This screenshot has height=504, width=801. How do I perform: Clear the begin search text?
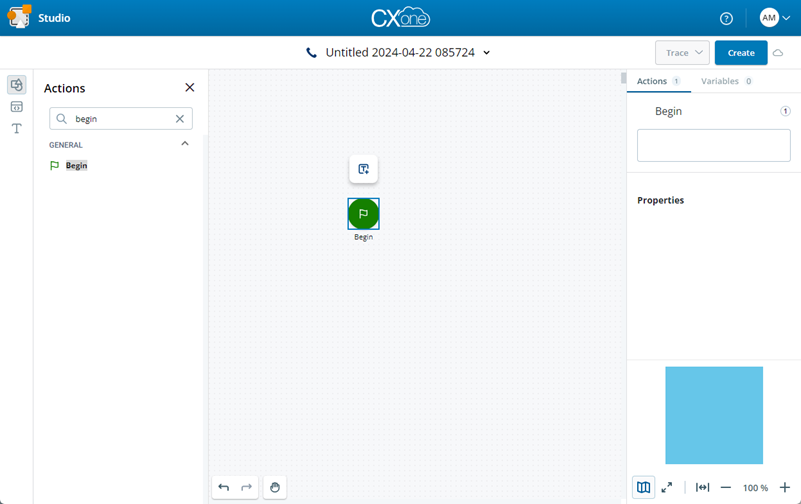180,119
